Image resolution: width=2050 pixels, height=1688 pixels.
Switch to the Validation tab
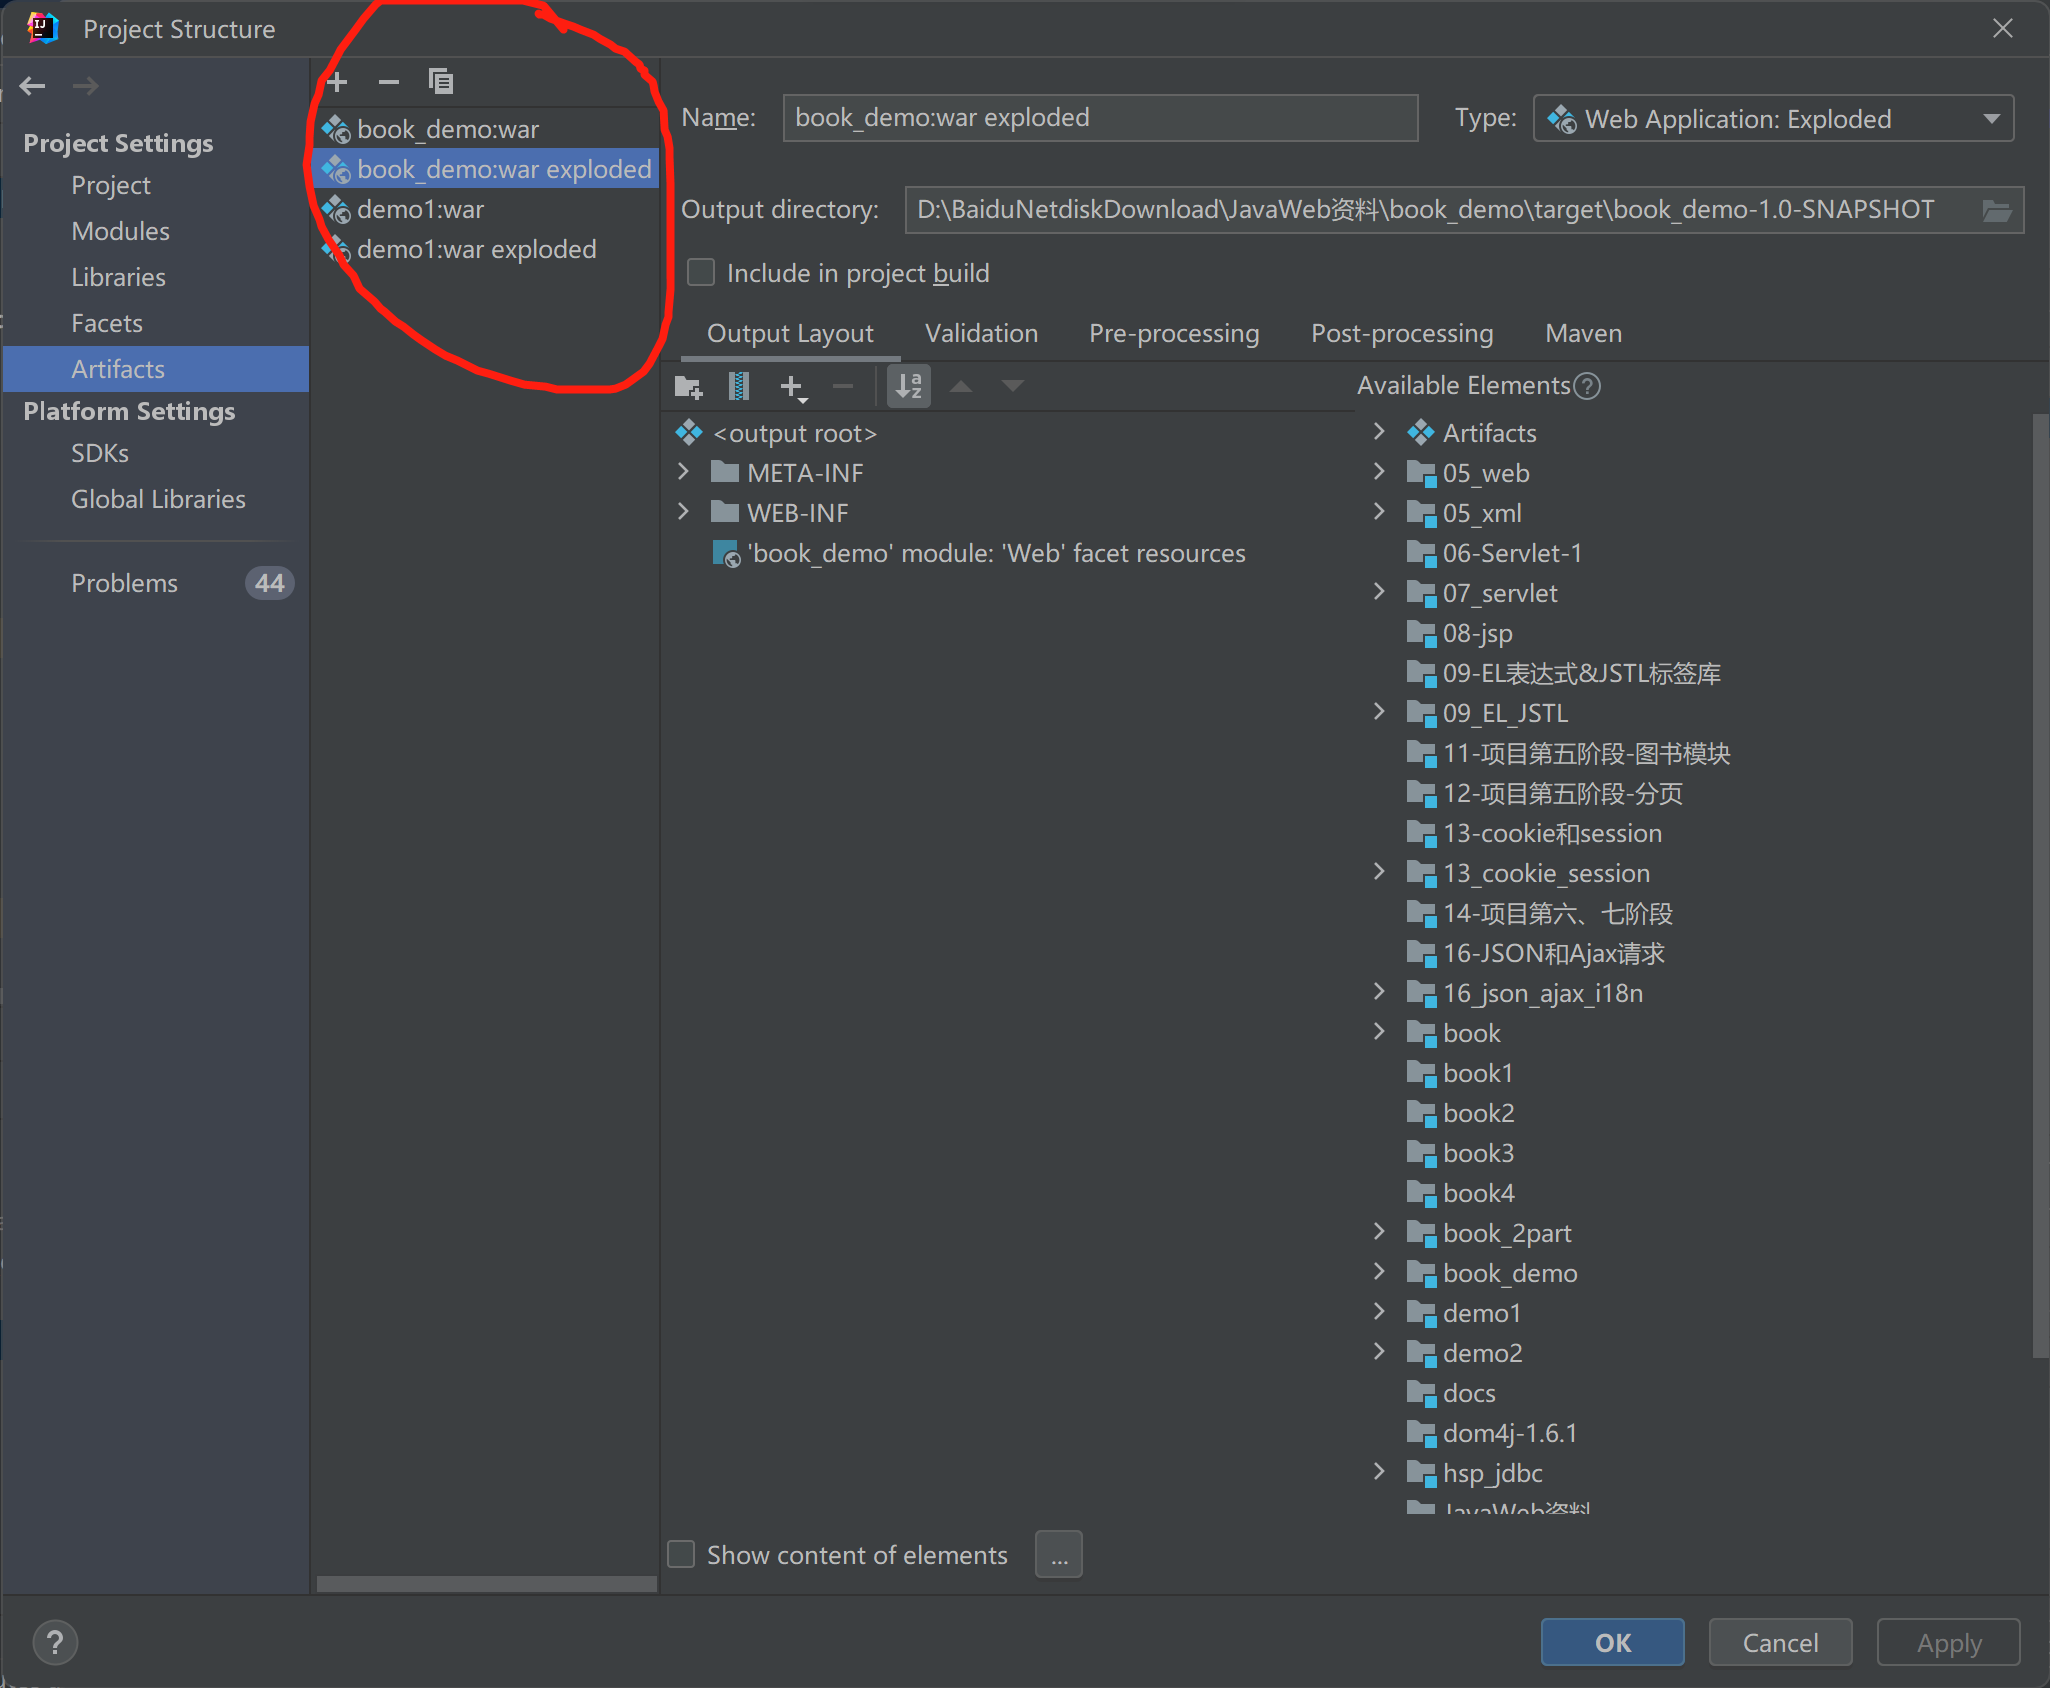(981, 333)
